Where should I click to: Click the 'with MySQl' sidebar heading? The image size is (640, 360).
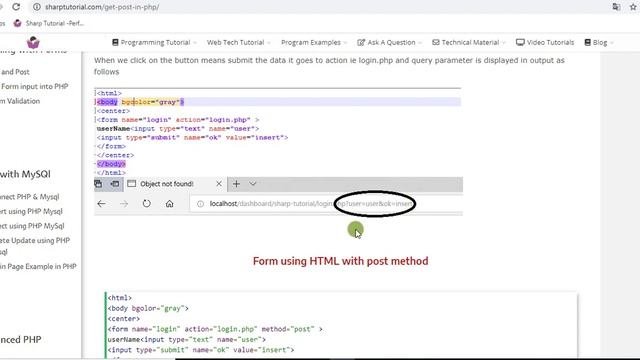[25, 174]
